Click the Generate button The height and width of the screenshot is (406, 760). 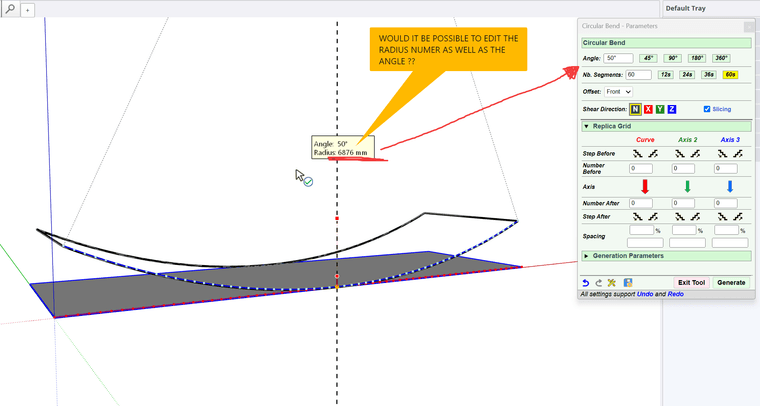[x=731, y=282]
